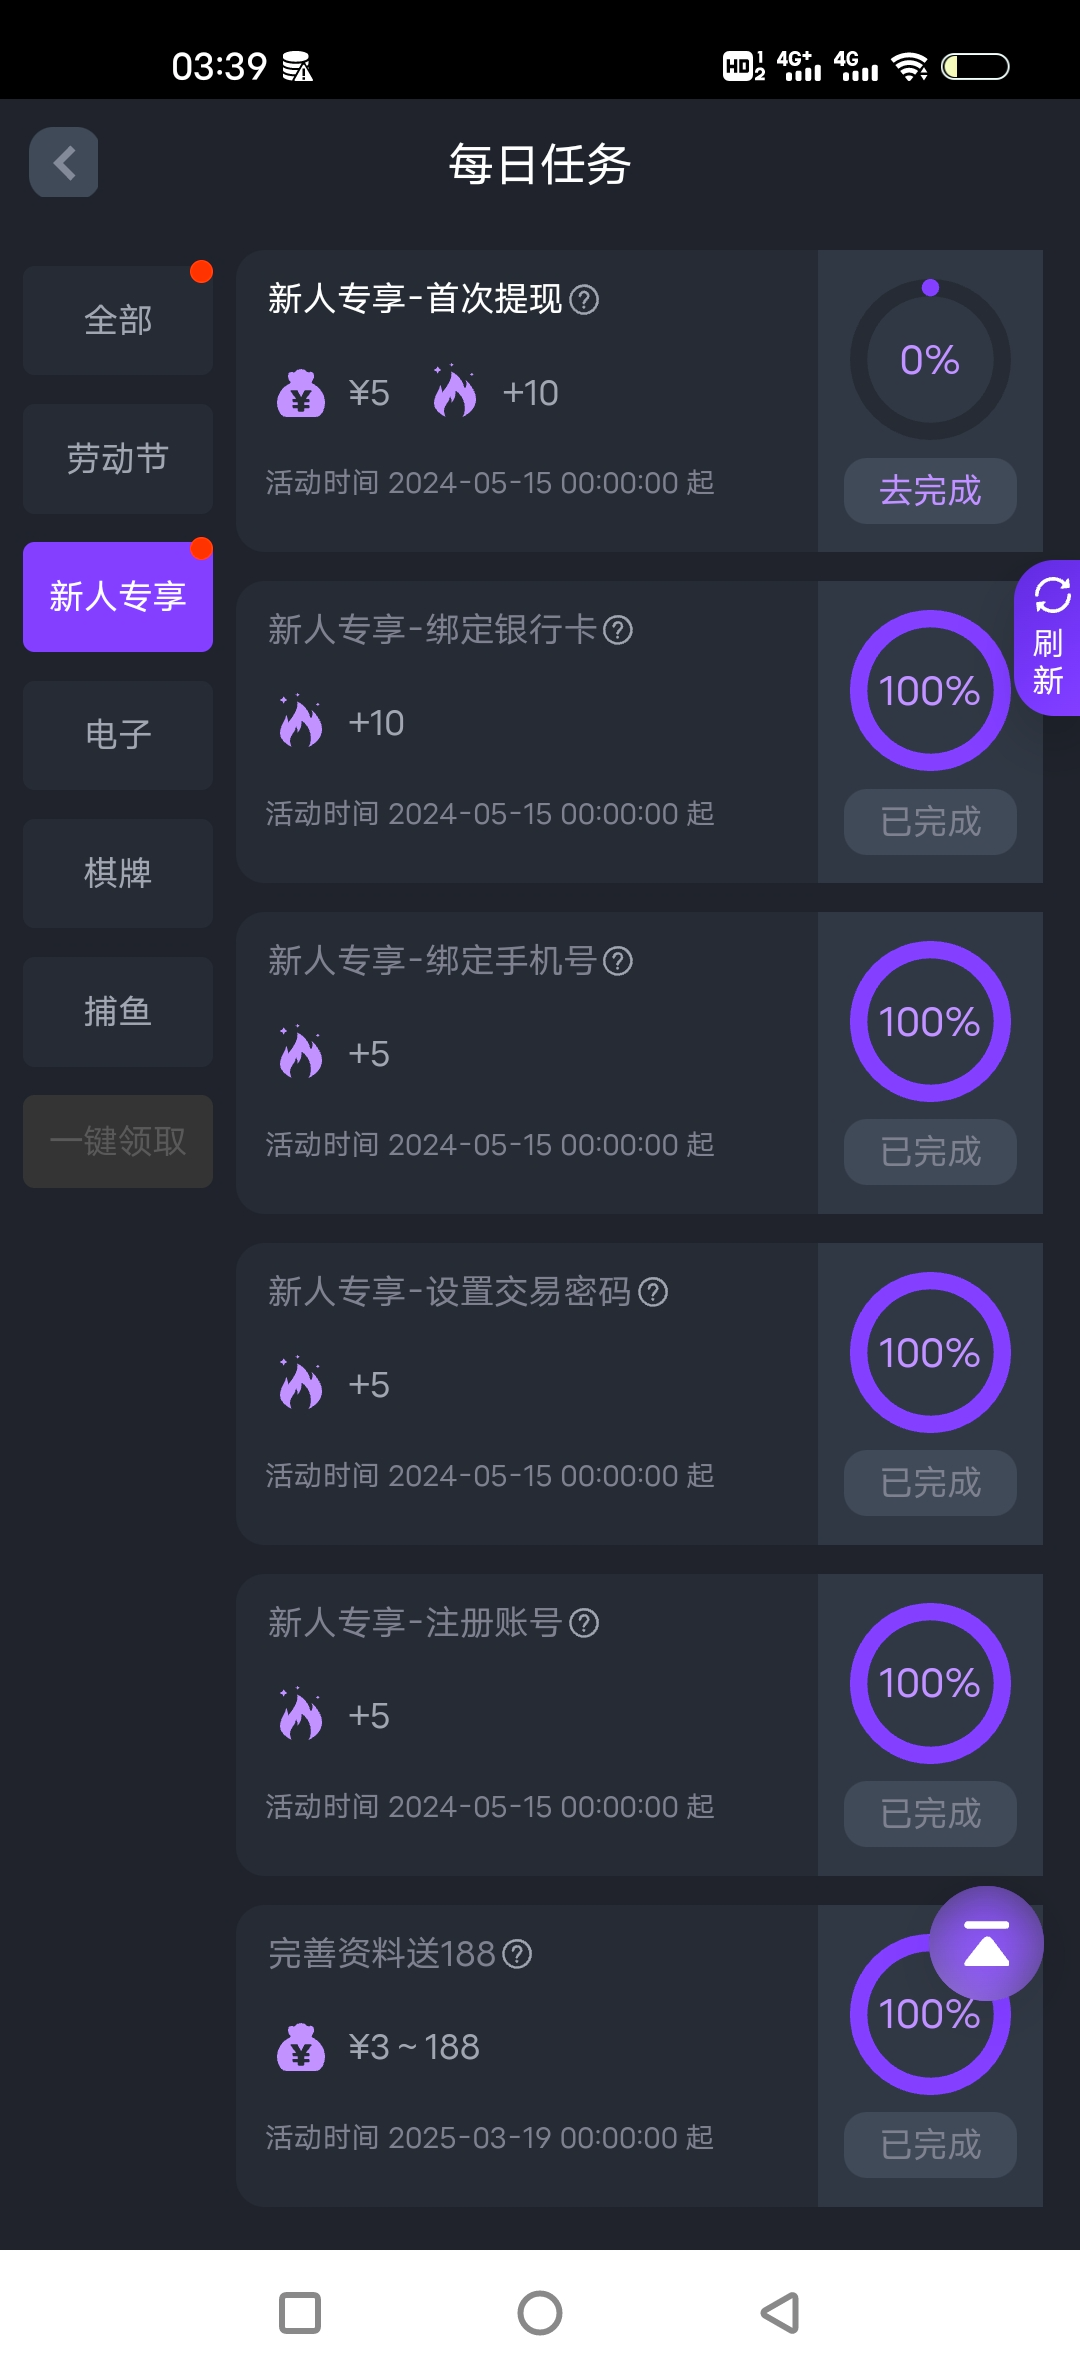Viewport: 1080px width, 2376px height.
Task: Tap the refresh (刷新) side button
Action: tap(1048, 639)
